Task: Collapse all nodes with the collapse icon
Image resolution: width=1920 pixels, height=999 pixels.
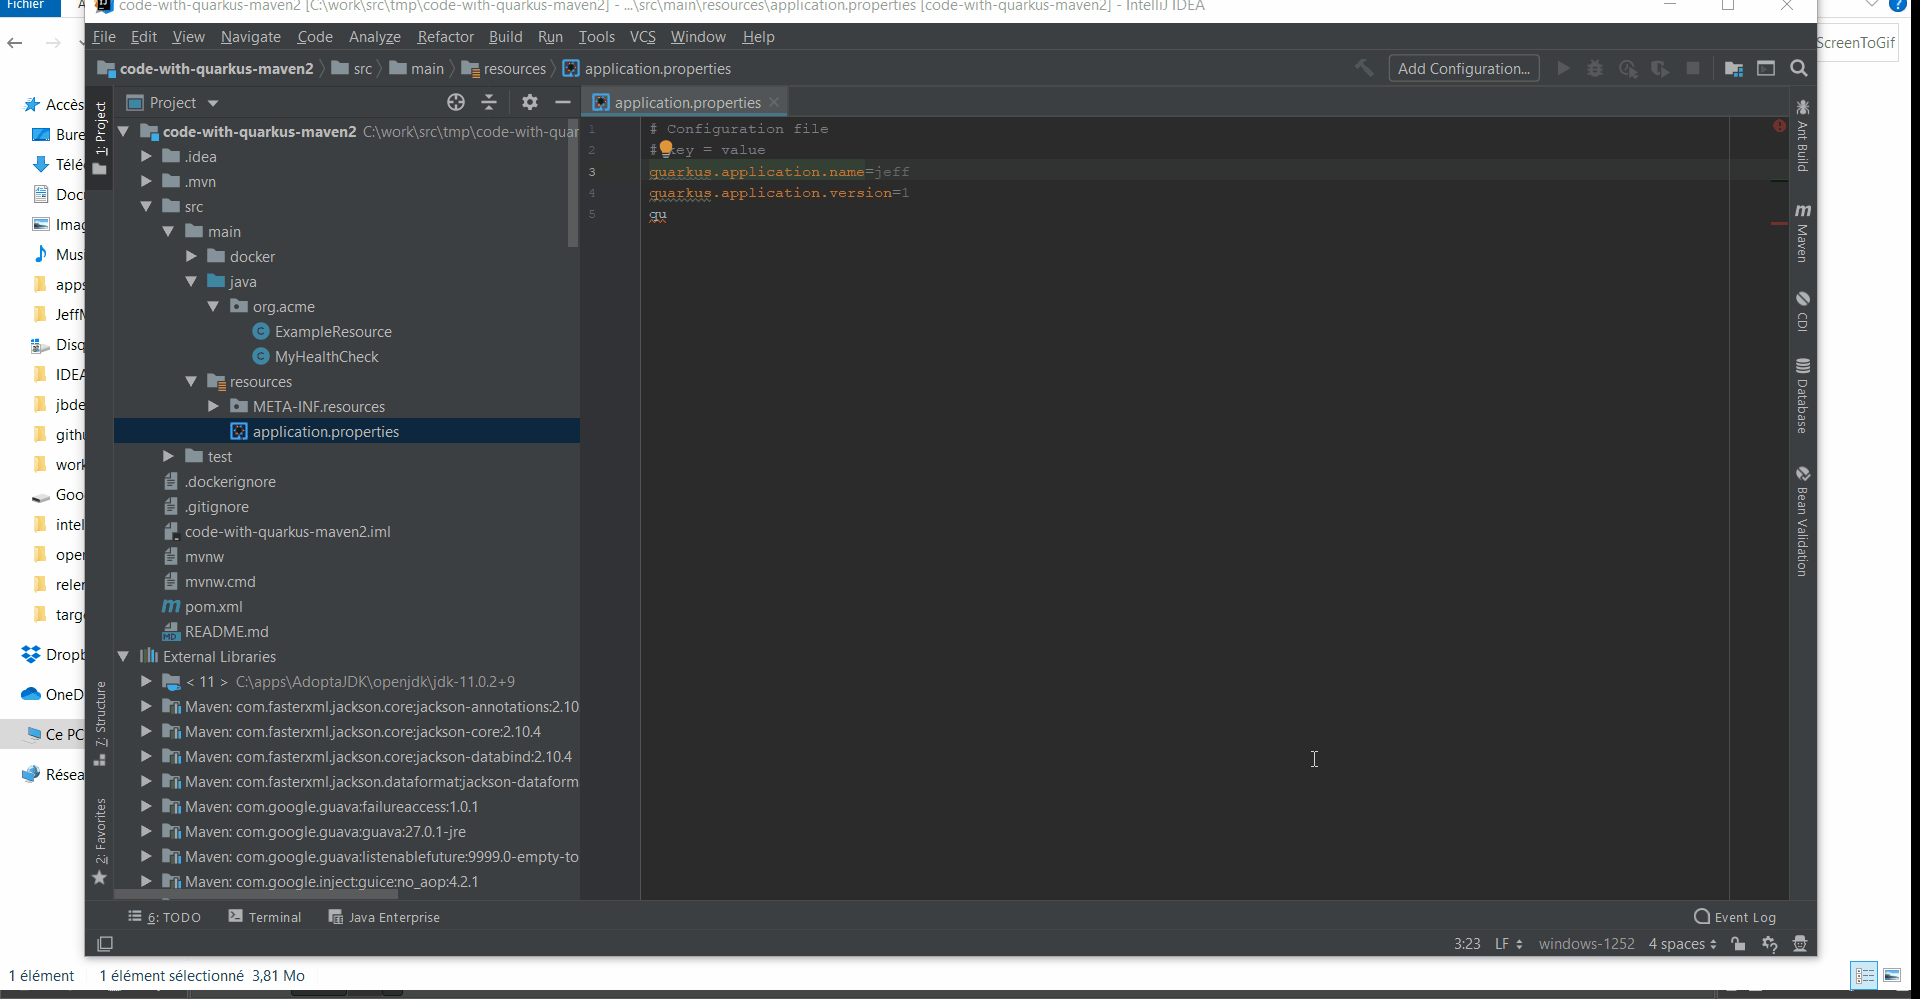Action: tap(489, 102)
